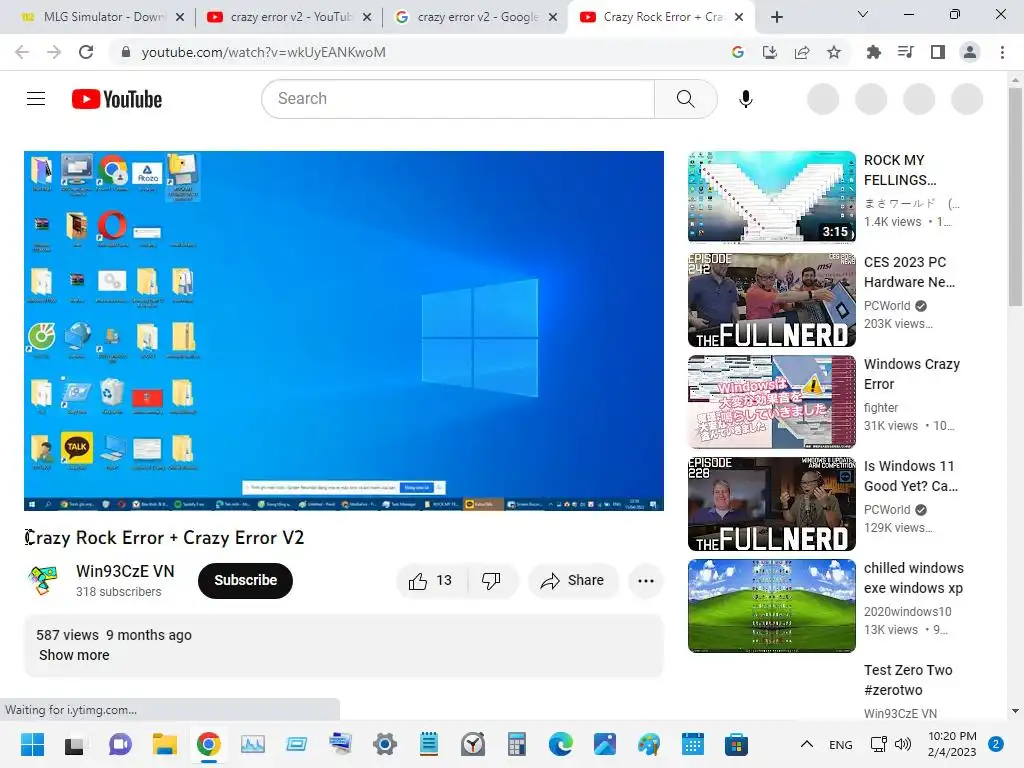Screen dimensions: 1024x768
Task: Open clock and date 10:20 PM
Action: pyautogui.click(x=952, y=744)
